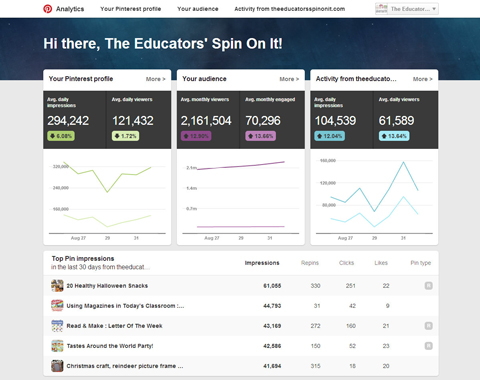
Task: Open Christmas craft, reindeer picture frame pin
Action: click(125, 366)
